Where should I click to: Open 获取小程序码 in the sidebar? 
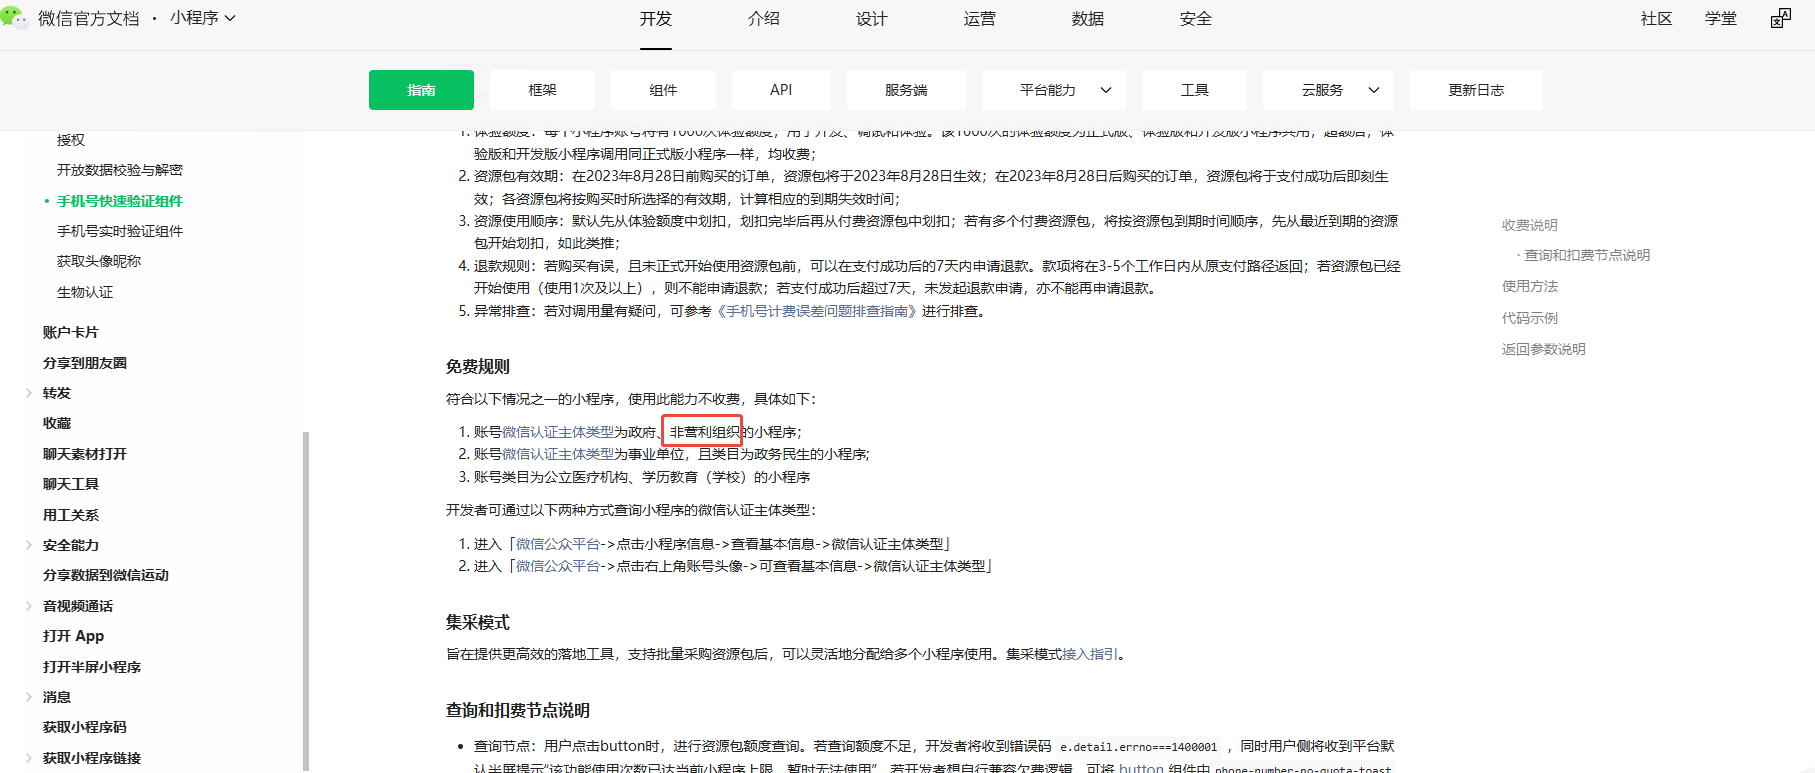(x=85, y=727)
